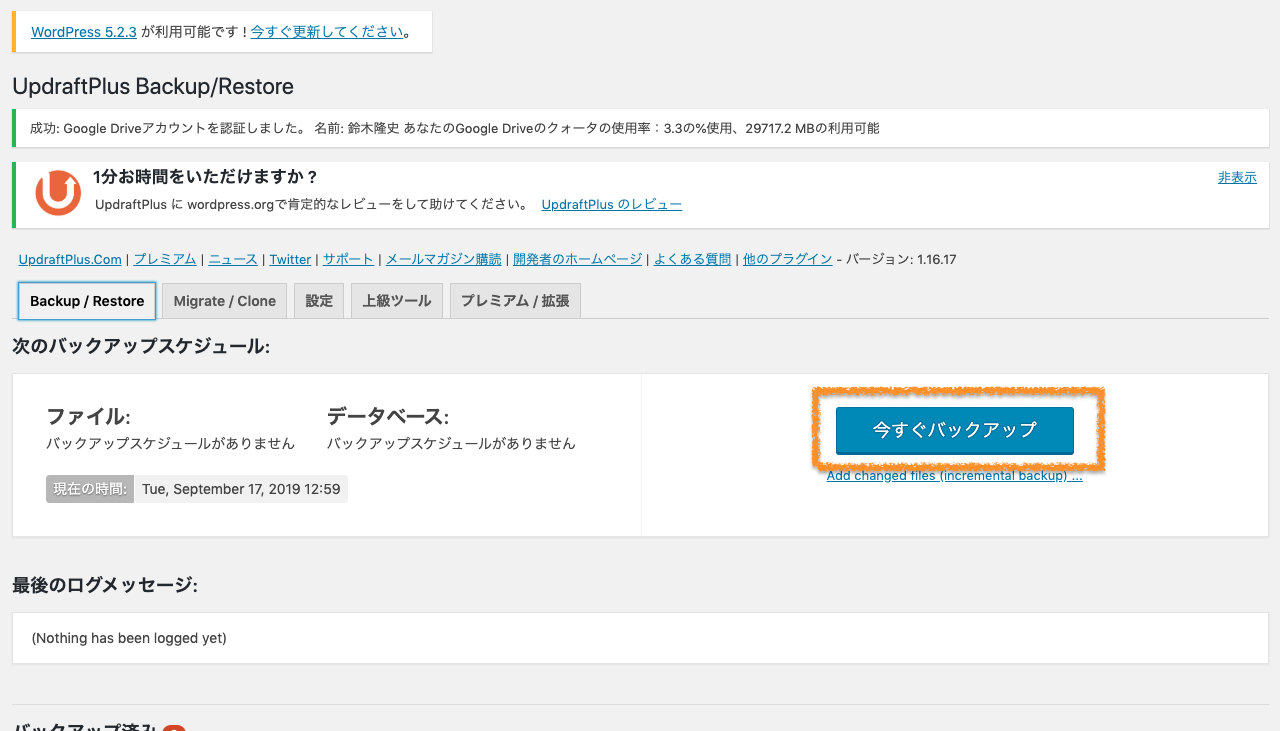Select the Backup / Restore tab
The height and width of the screenshot is (731, 1280).
87,301
